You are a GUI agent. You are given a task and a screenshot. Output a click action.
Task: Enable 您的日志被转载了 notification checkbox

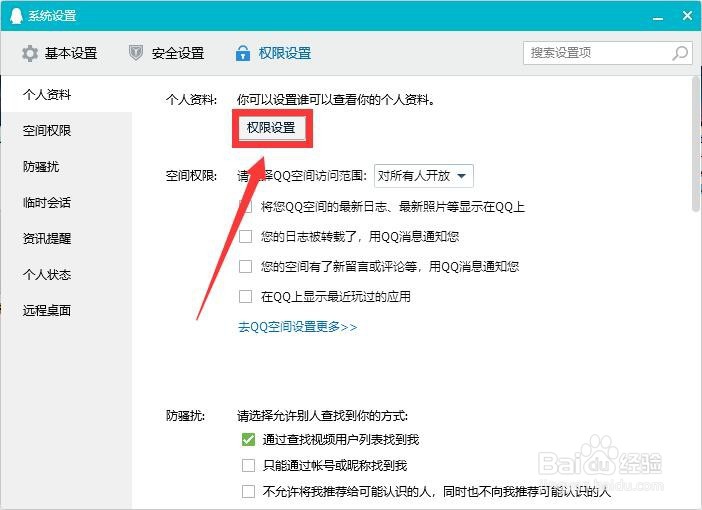coord(245,236)
